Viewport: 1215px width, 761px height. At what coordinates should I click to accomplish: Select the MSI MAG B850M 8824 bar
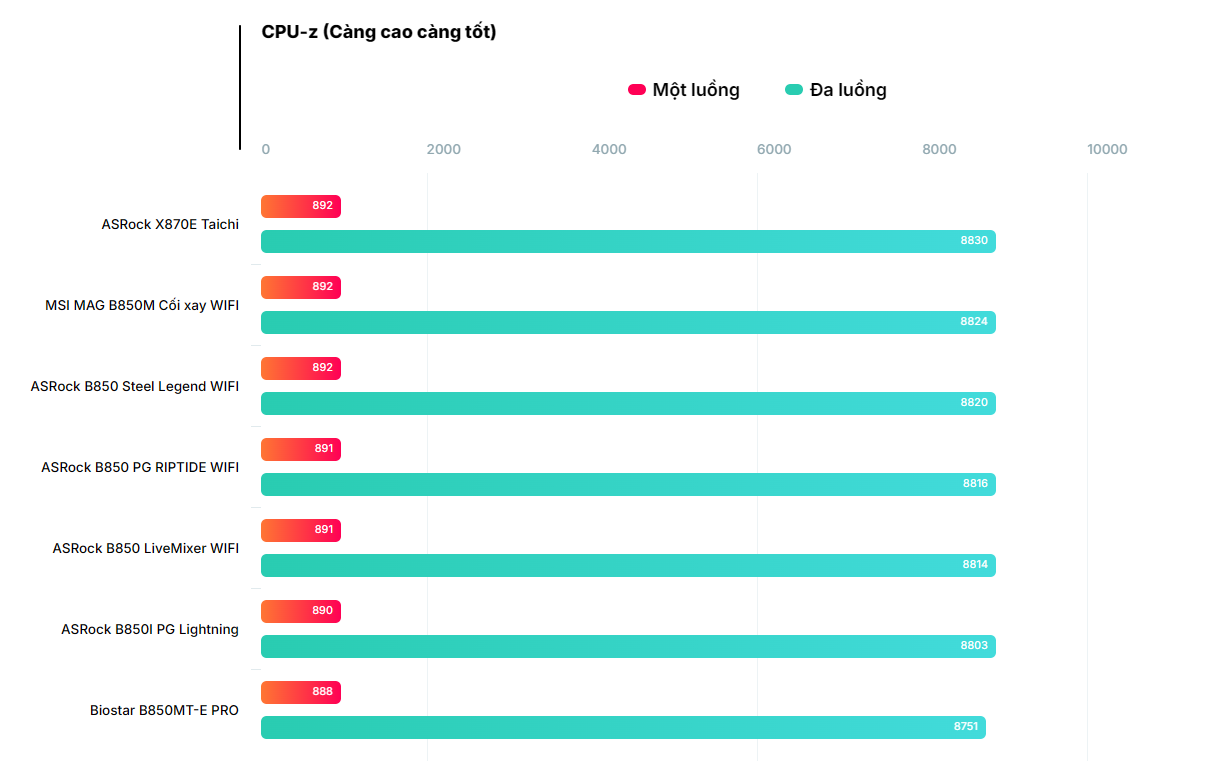coord(628,322)
